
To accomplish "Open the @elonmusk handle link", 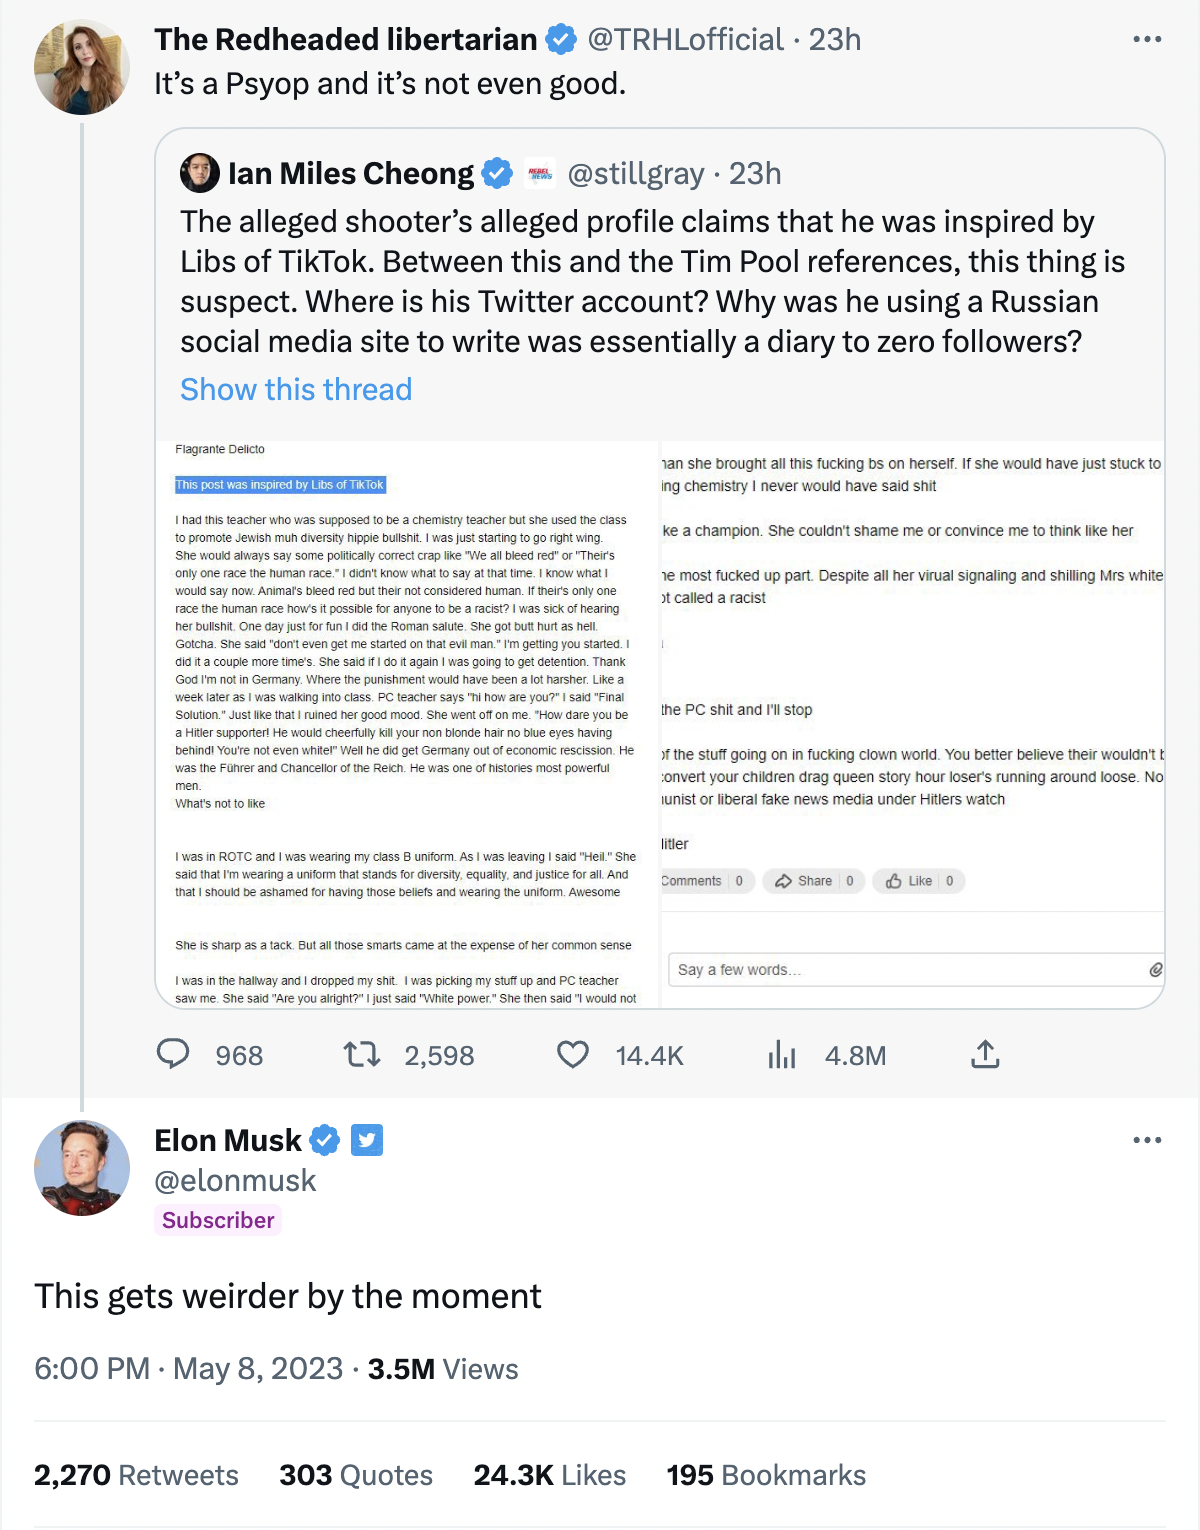I will pos(235,1181).
